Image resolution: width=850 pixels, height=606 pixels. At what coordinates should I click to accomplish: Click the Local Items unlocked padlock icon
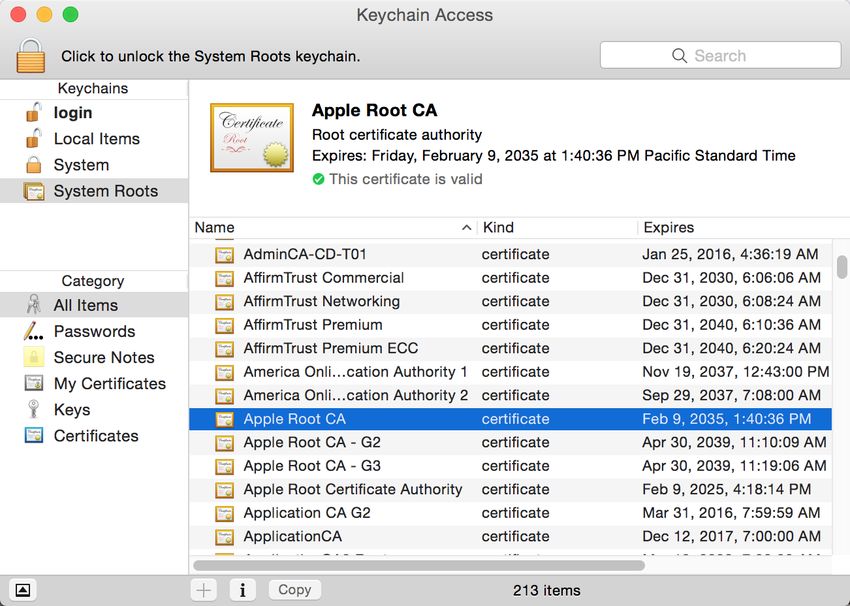pos(34,138)
